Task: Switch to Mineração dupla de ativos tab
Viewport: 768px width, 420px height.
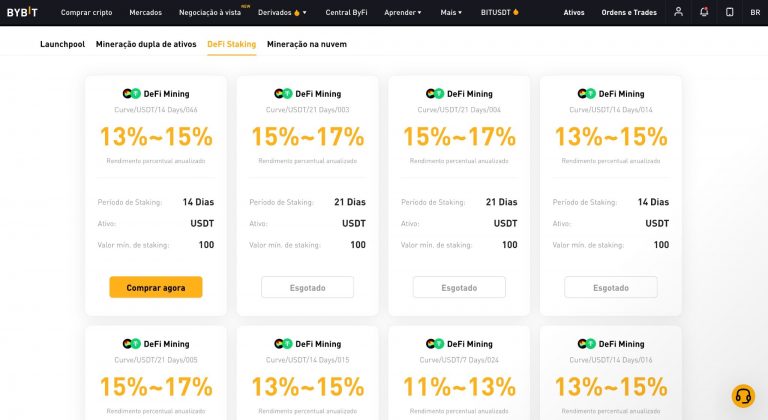Action: tap(146, 44)
